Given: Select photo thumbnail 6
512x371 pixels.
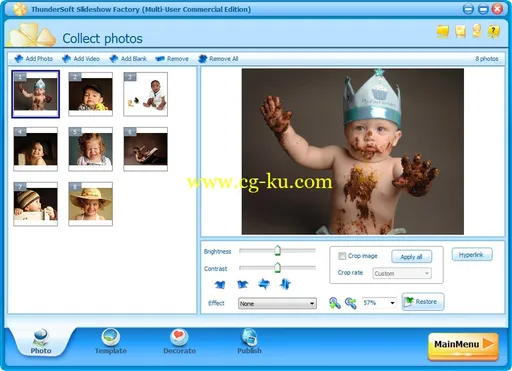Looking at the screenshot, I should tap(145, 149).
